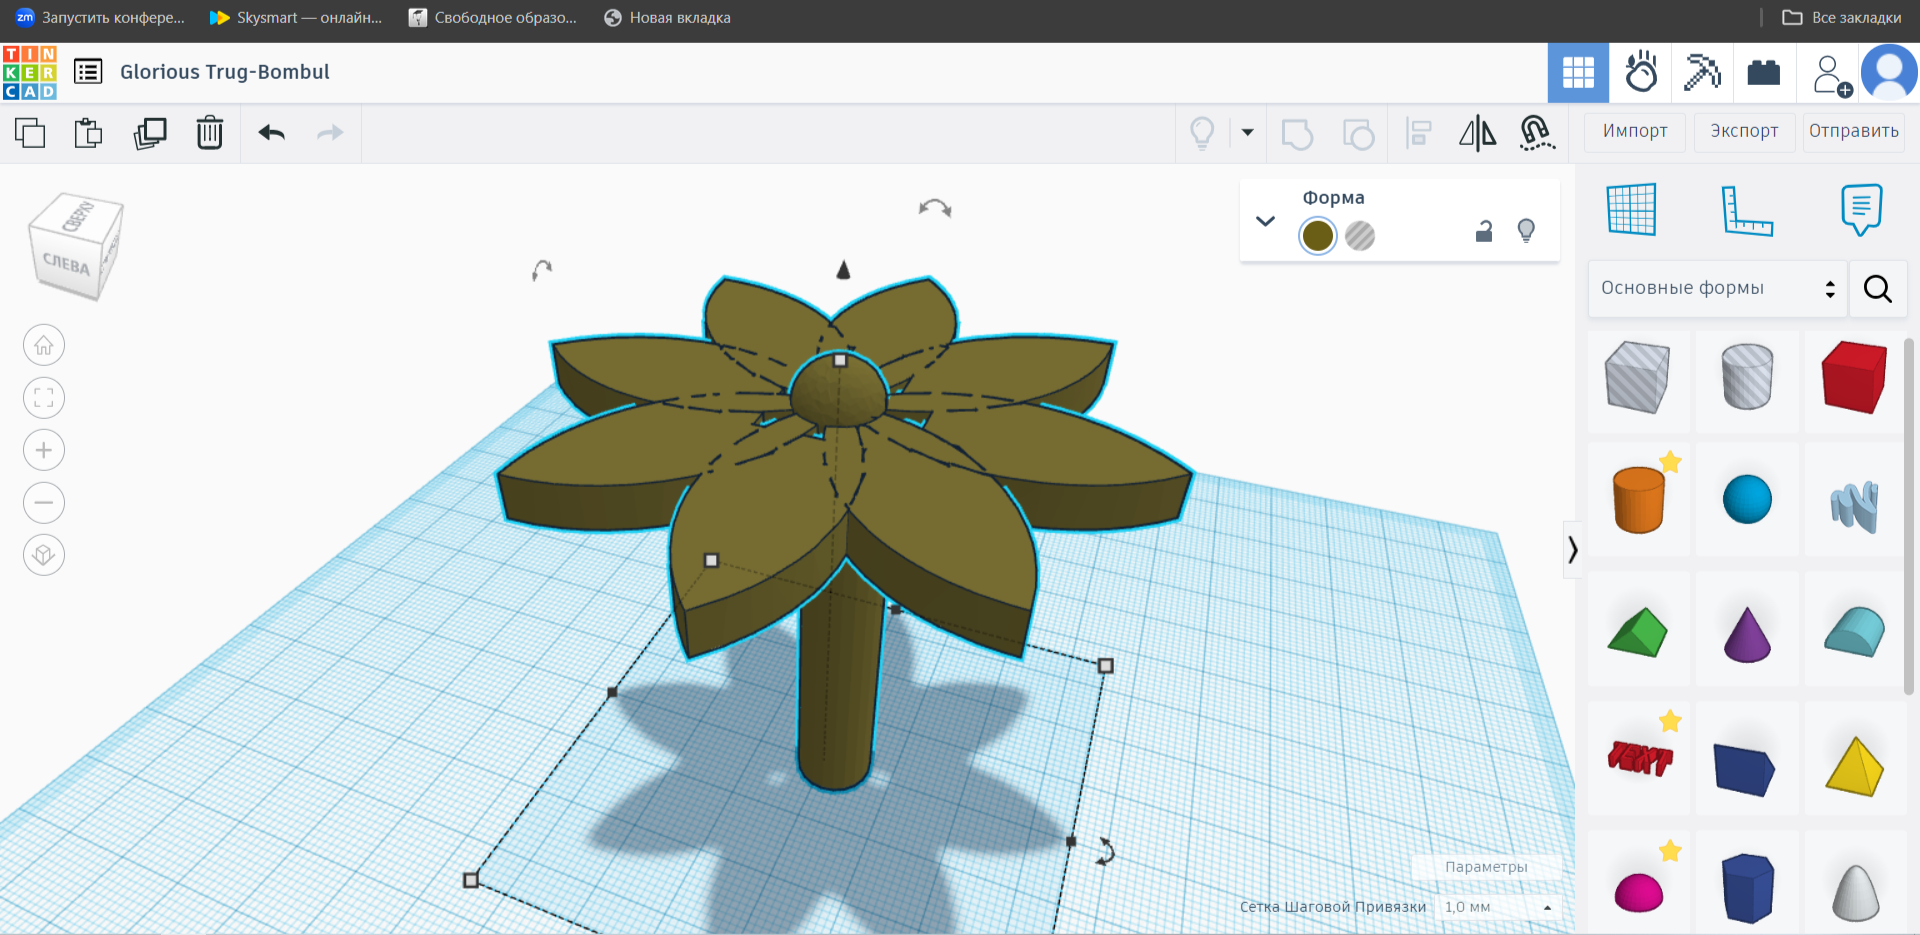
Task: Click the Cruise tool icon
Action: pos(1537,133)
